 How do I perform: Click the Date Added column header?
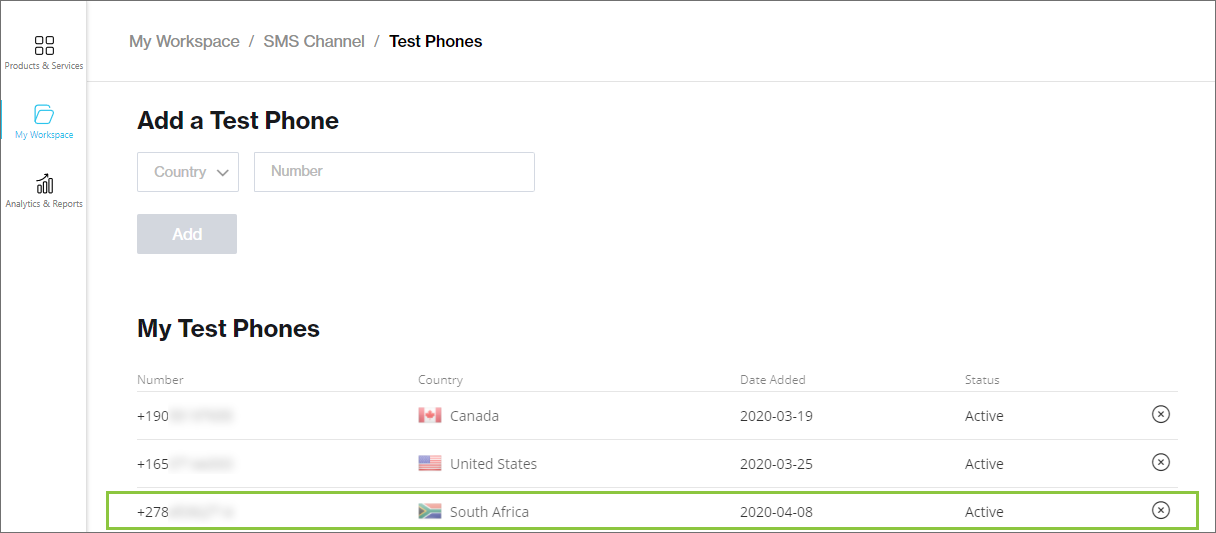(772, 380)
